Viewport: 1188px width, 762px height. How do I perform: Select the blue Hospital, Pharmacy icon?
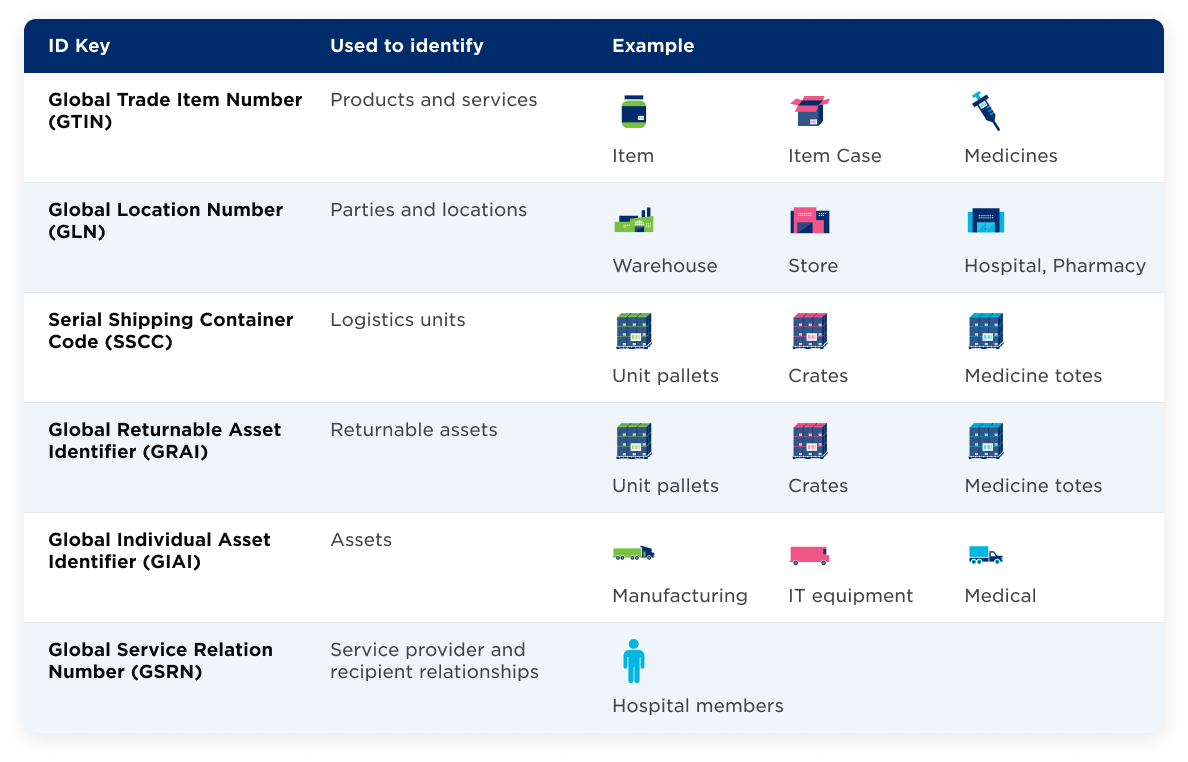point(986,220)
